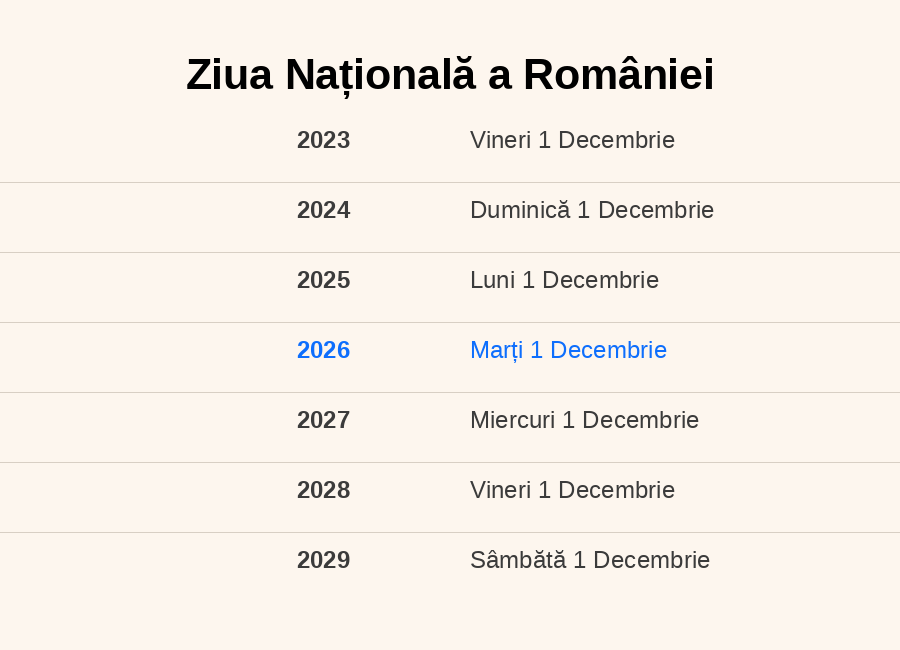The width and height of the screenshot is (900, 650).
Task: Click the divider line between 2023 and 2024 rows
Action: click(x=450, y=182)
